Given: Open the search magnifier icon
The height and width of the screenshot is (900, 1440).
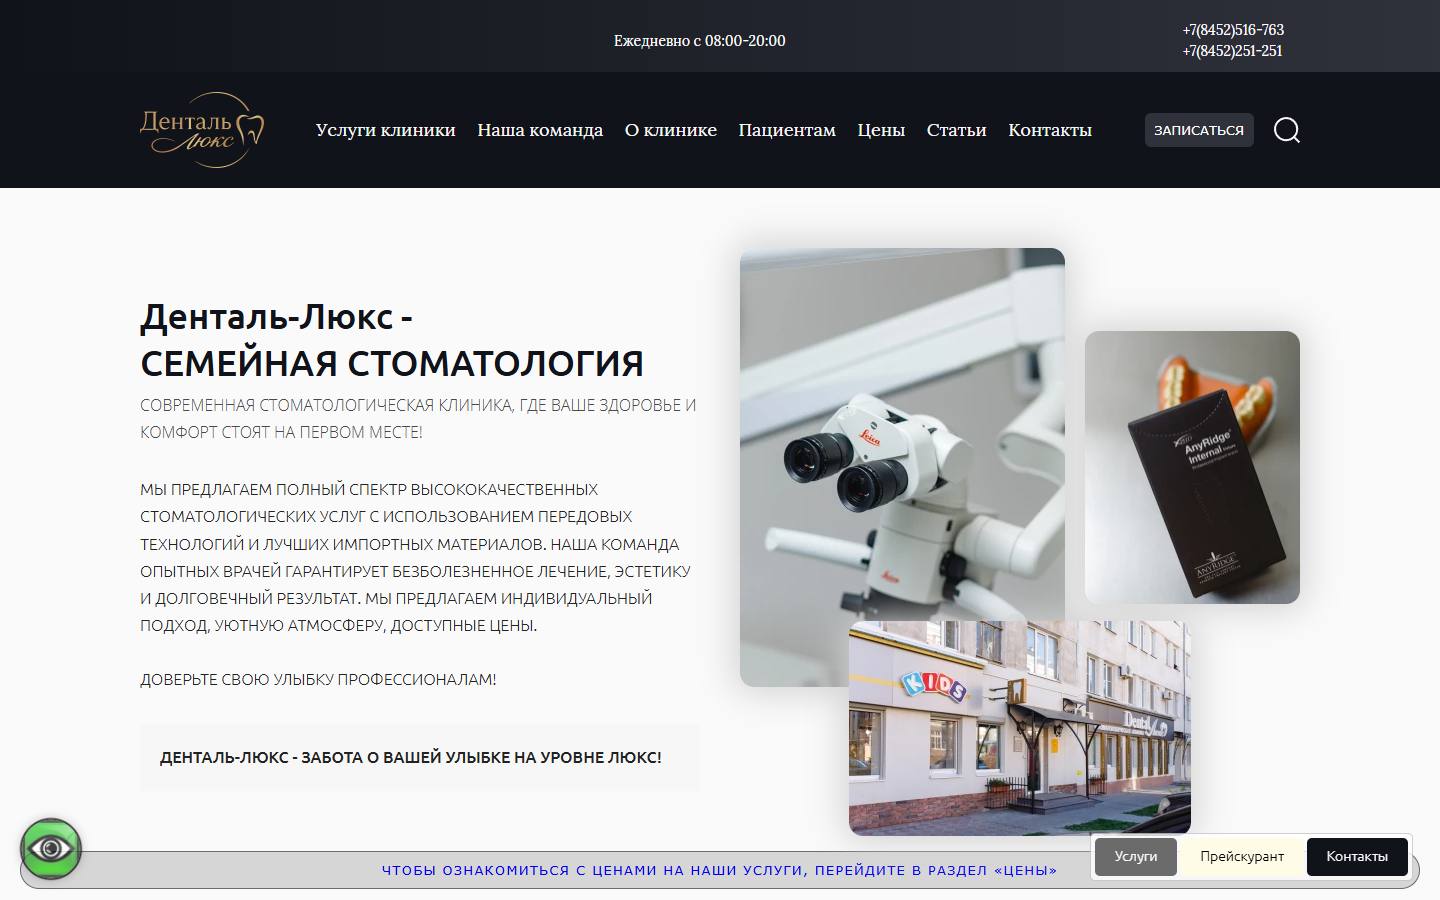Looking at the screenshot, I should pos(1287,130).
